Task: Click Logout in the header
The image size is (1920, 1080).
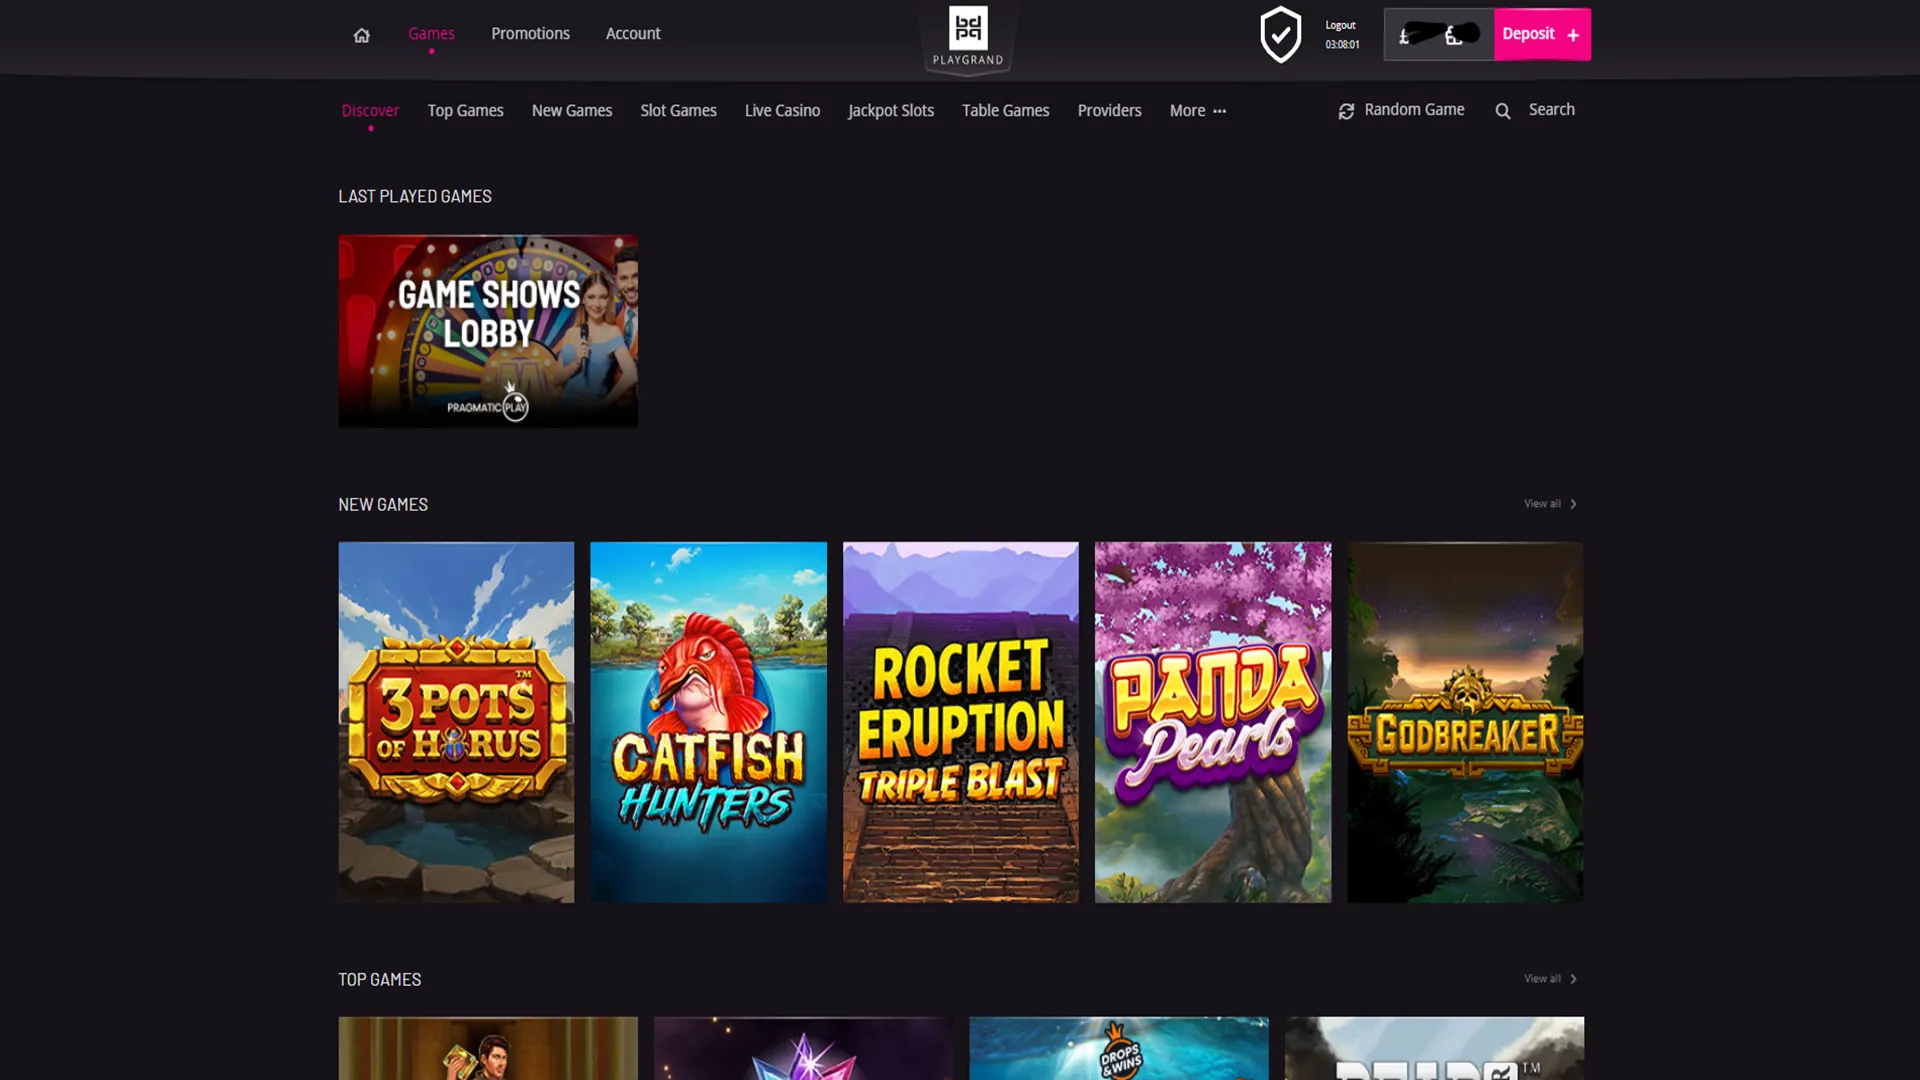Action: point(1340,24)
